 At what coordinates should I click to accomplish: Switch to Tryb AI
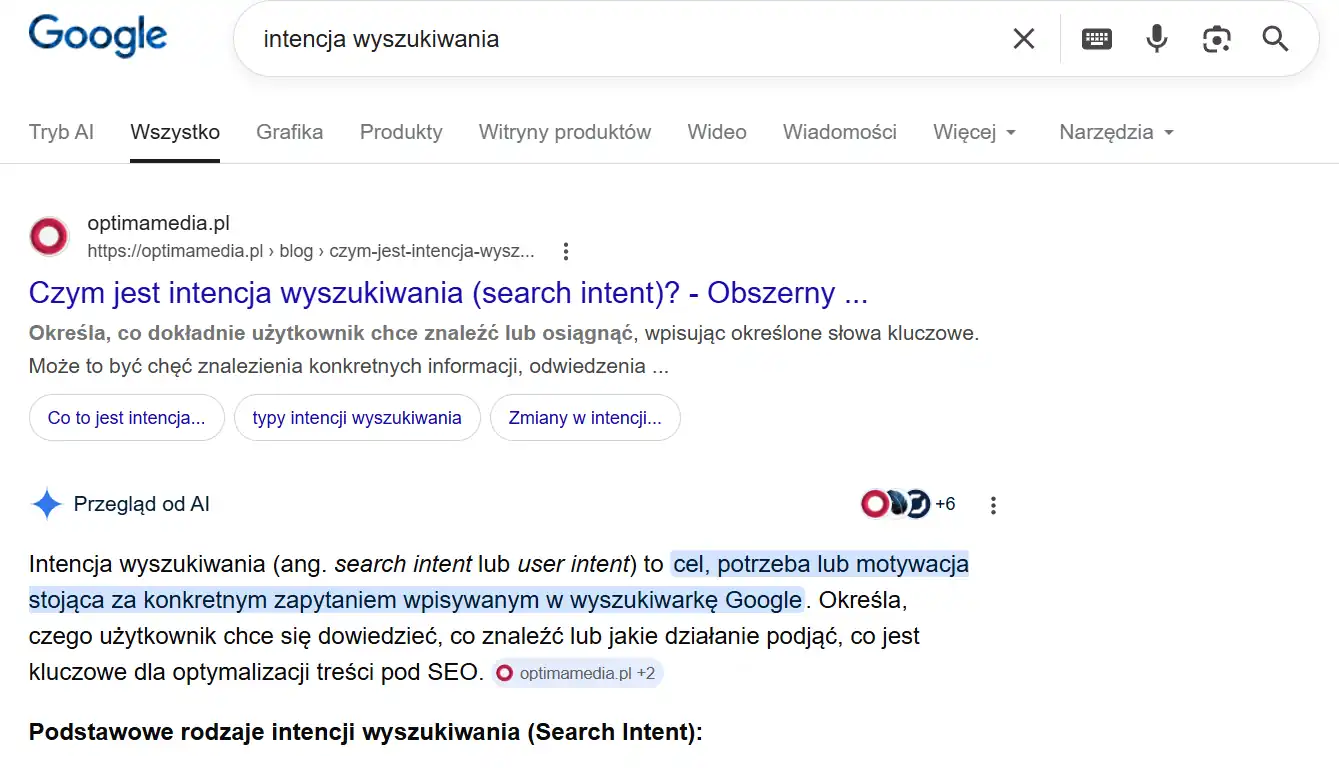pos(61,131)
